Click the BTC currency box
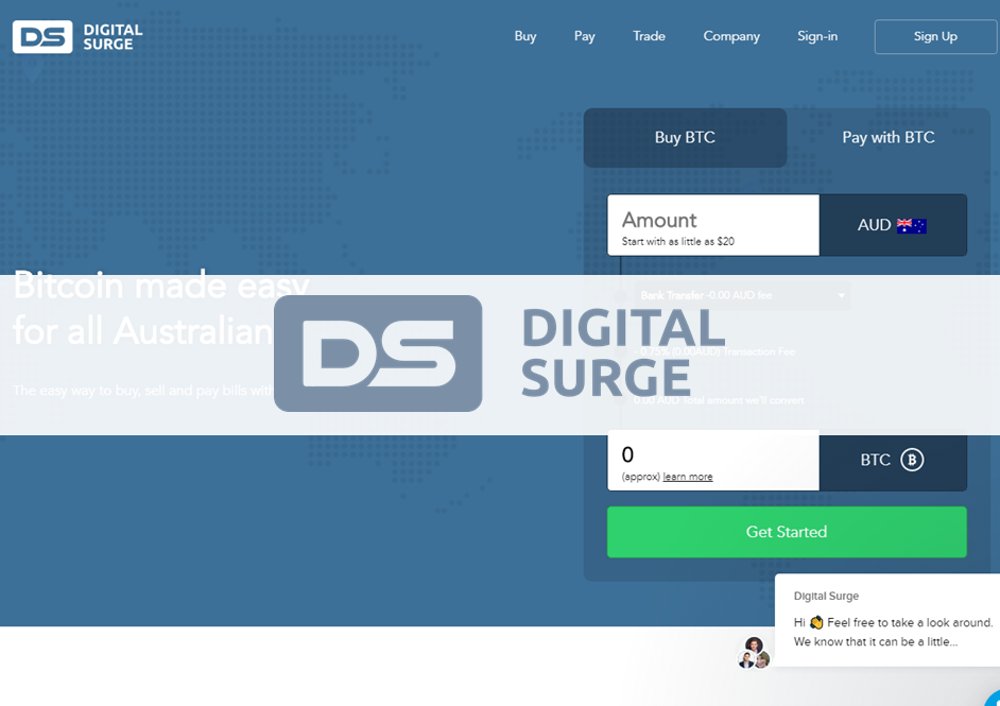The height and width of the screenshot is (706, 1000). click(x=893, y=460)
